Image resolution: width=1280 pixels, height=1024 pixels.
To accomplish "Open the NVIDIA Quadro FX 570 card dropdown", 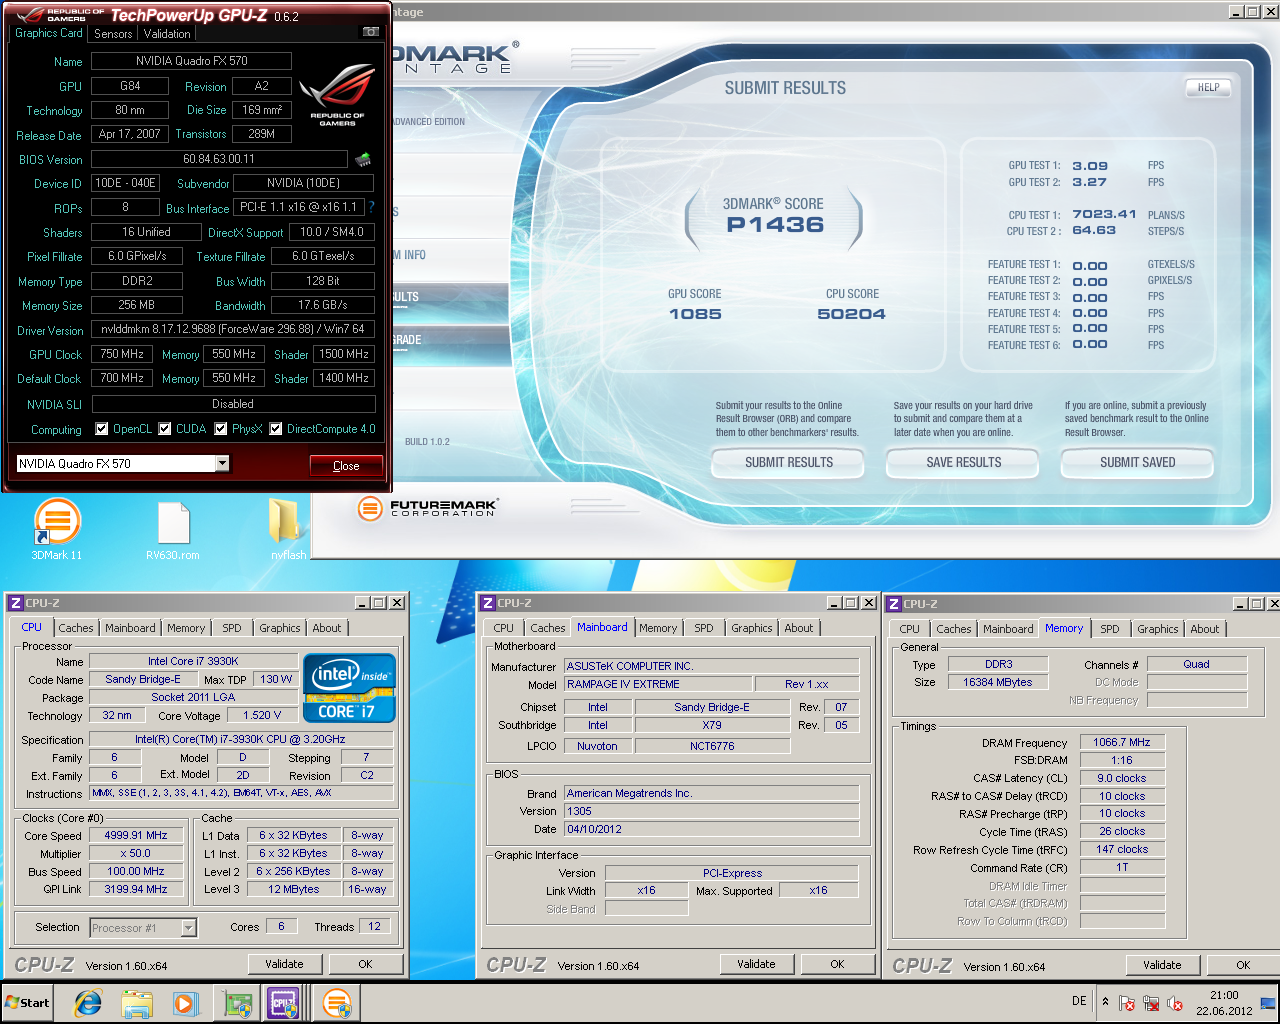I will pos(222,463).
